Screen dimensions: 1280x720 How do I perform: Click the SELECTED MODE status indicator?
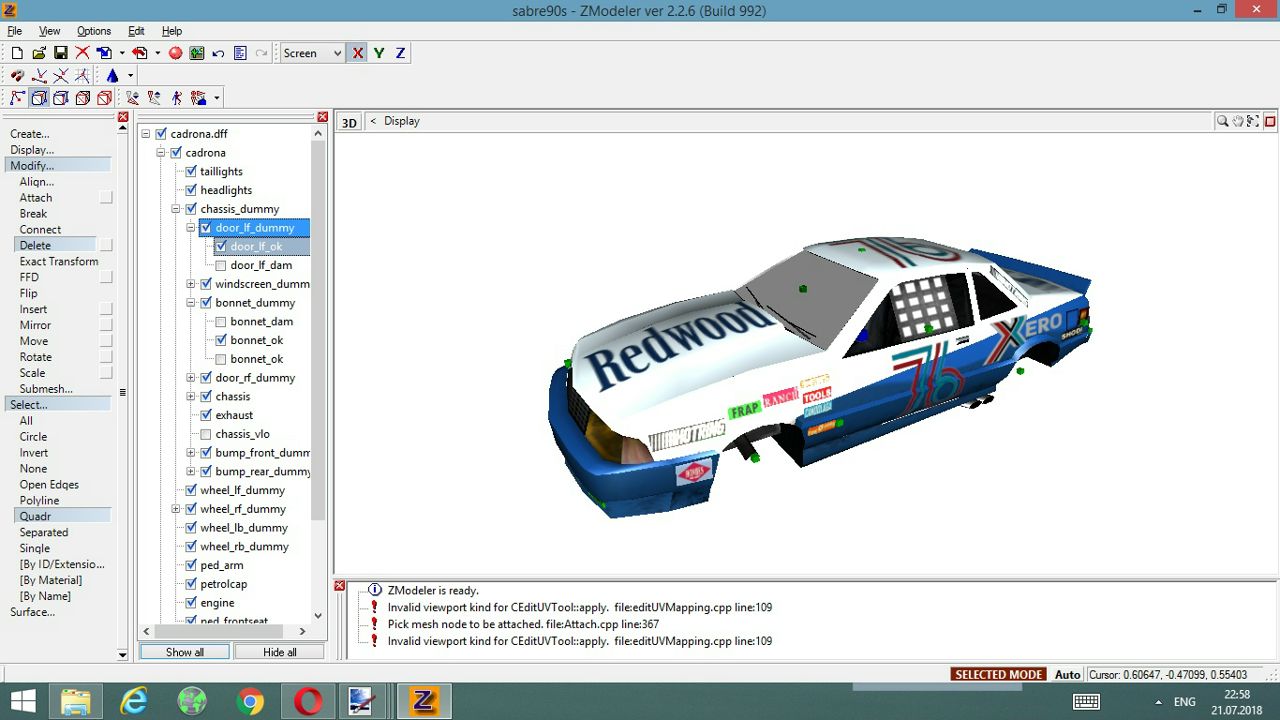click(998, 675)
